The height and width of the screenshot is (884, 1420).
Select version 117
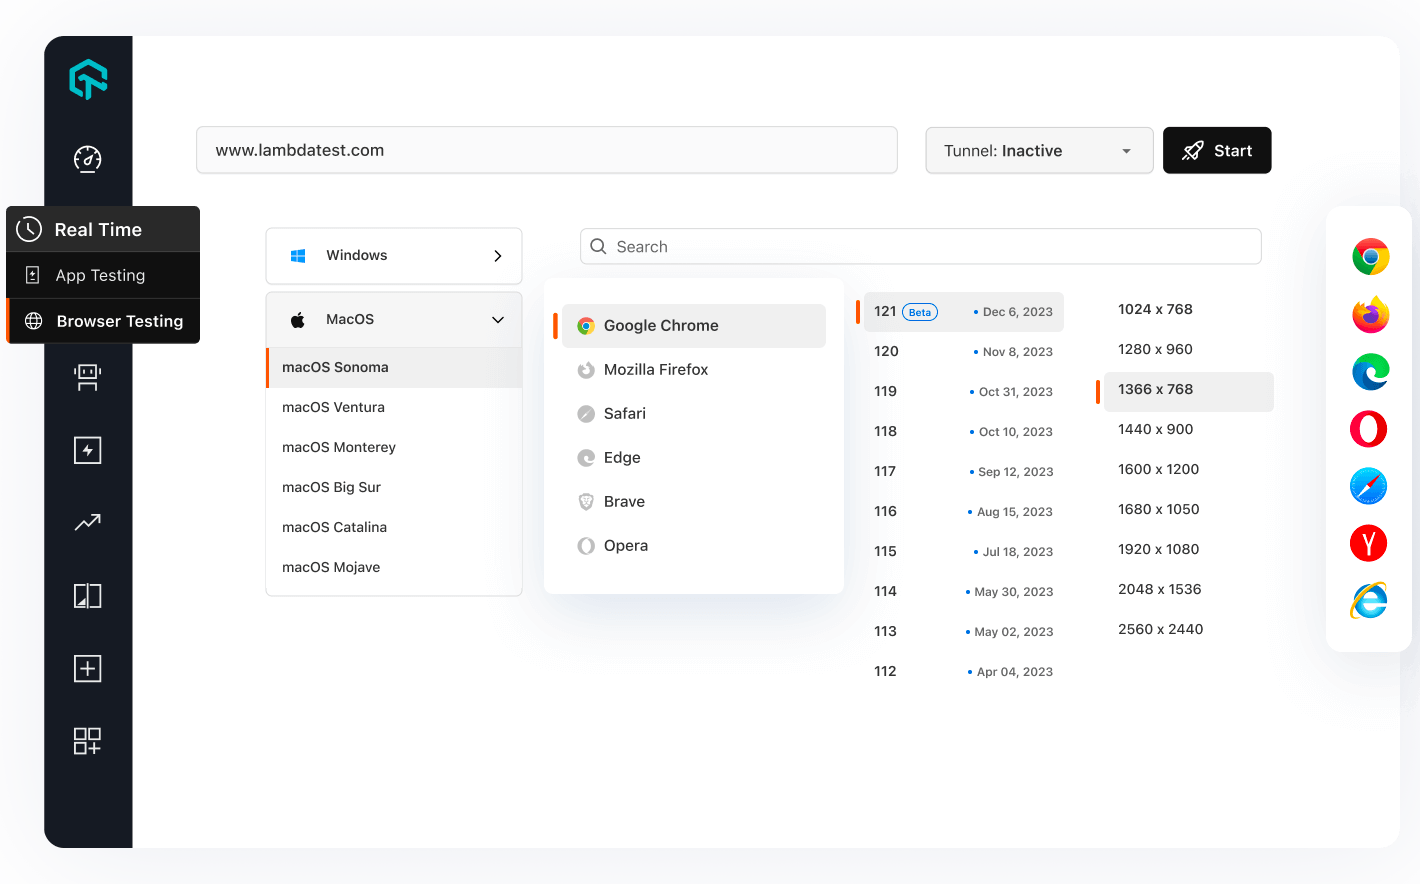coord(963,472)
